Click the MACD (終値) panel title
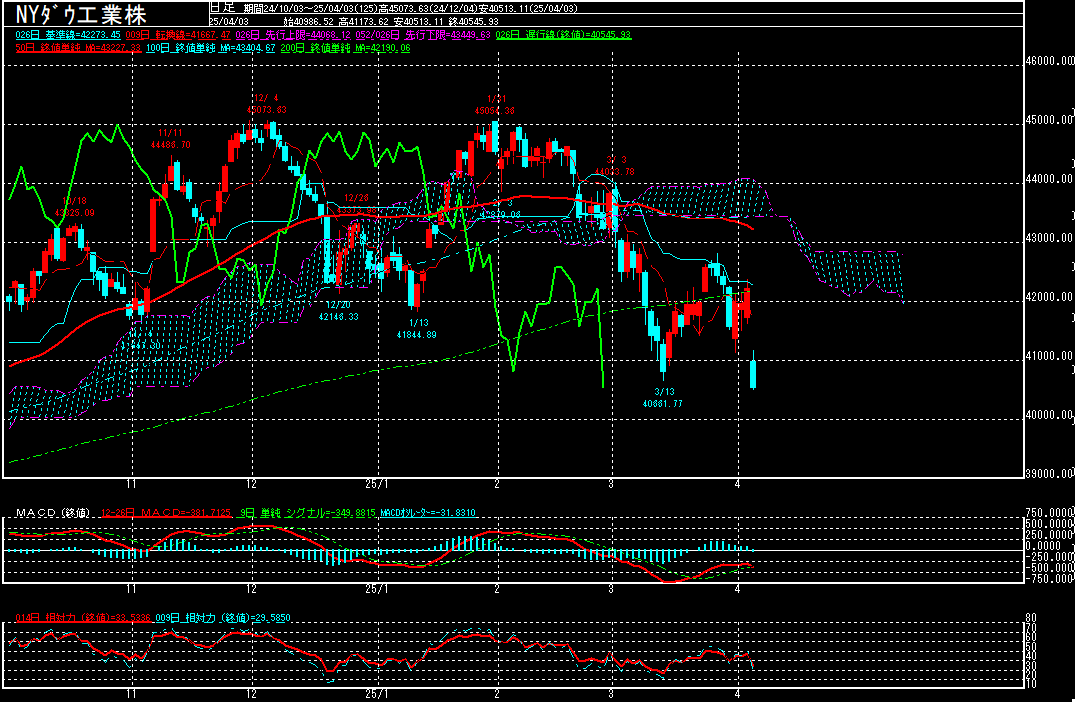Screen dimensions: 1076x702 coord(53,513)
